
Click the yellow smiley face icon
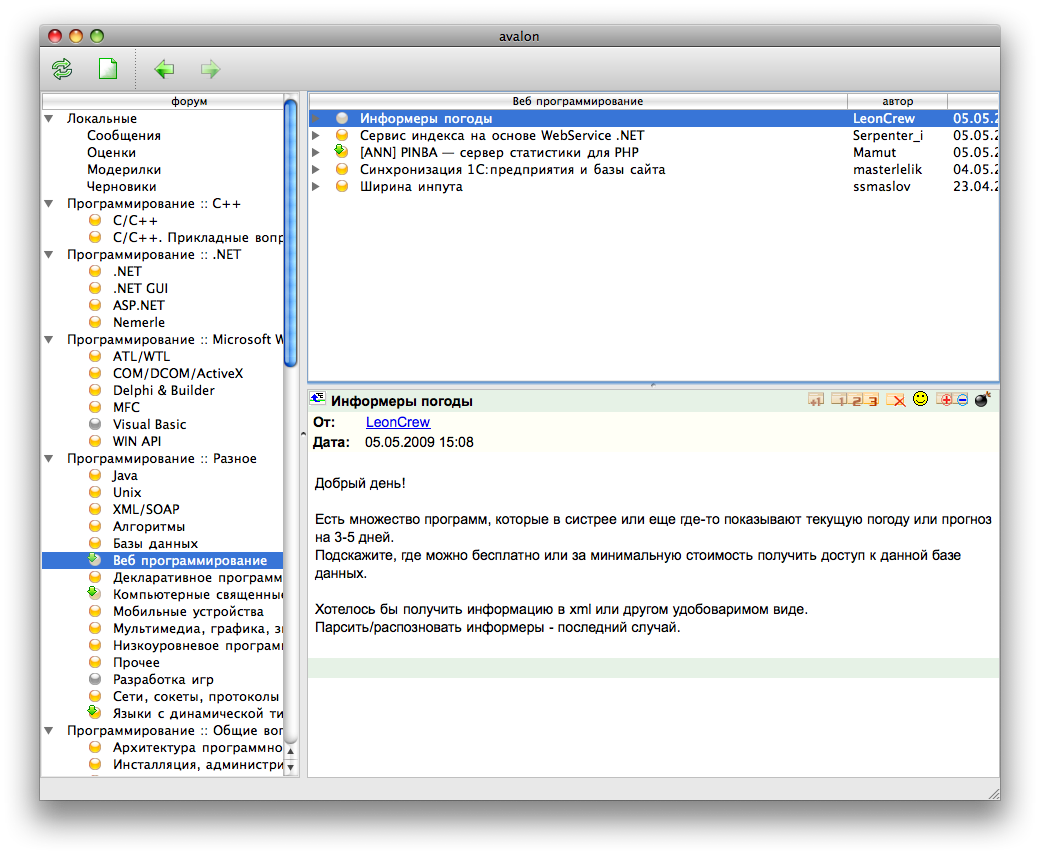point(920,399)
